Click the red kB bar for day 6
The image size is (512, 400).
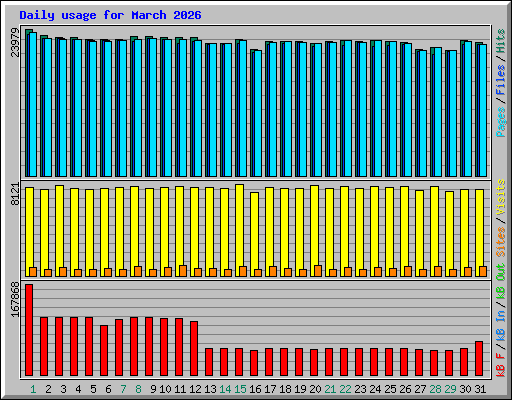click(104, 350)
